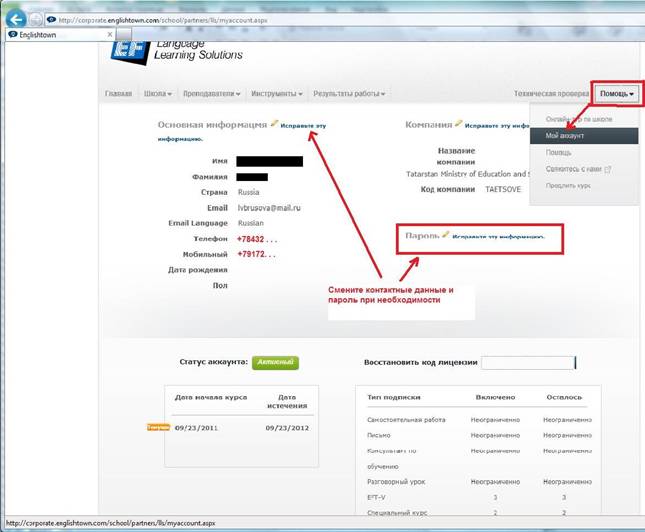This screenshot has height=532, width=645.
Task: Click the Страна value Russia
Action: point(248,192)
